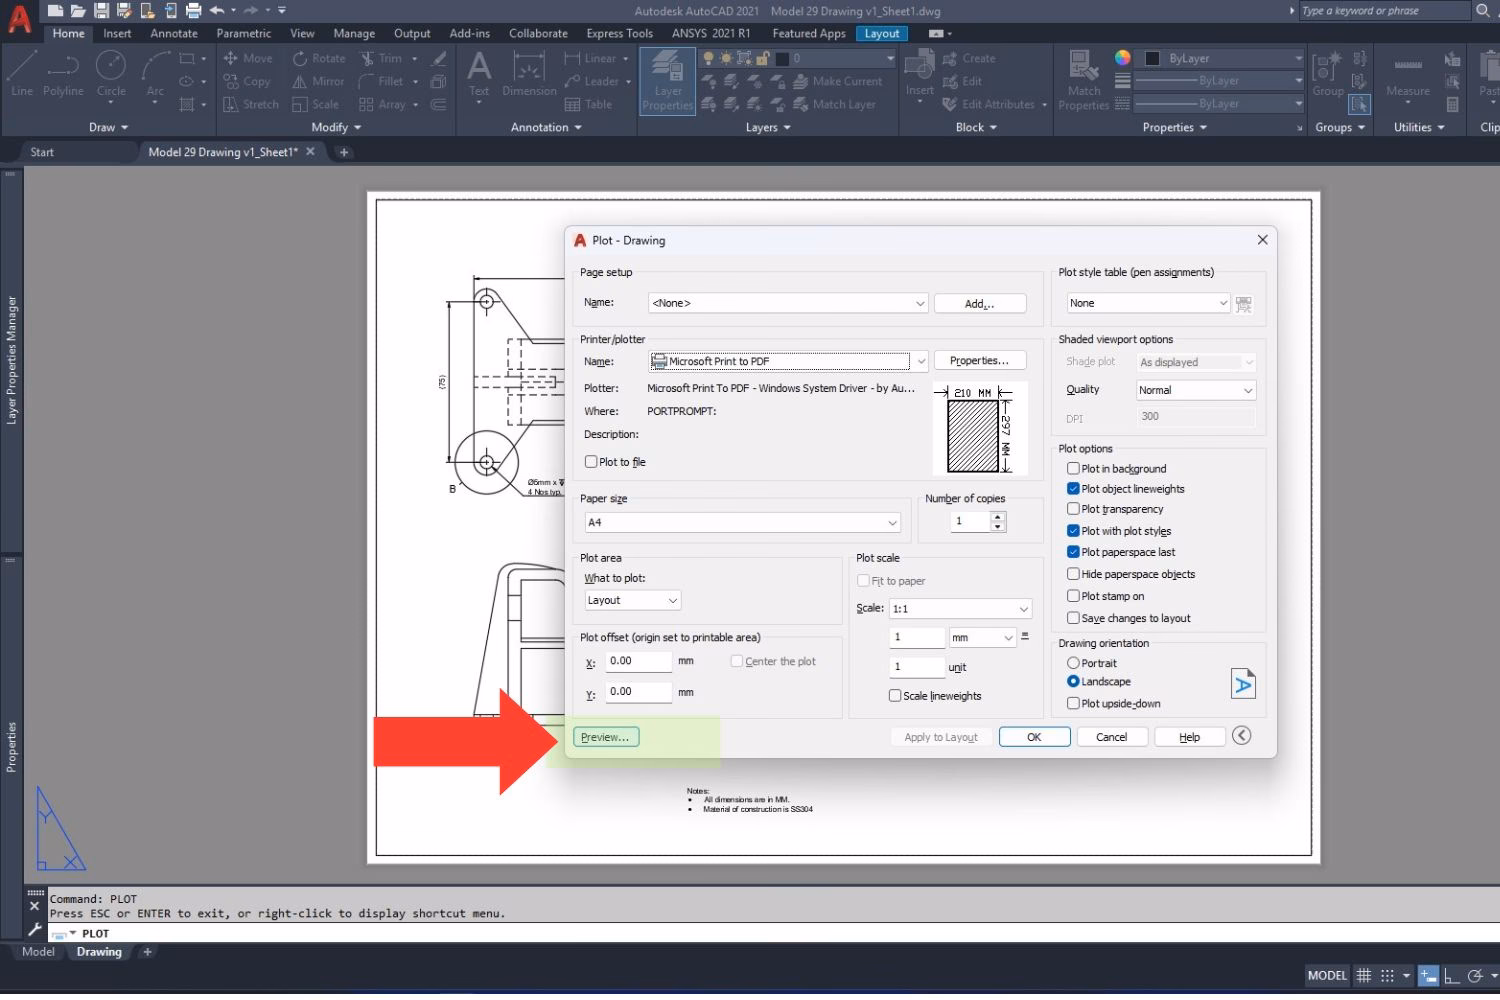The height and width of the screenshot is (1000, 1500).
Task: Check Save changes to layout
Action: coord(1073,618)
